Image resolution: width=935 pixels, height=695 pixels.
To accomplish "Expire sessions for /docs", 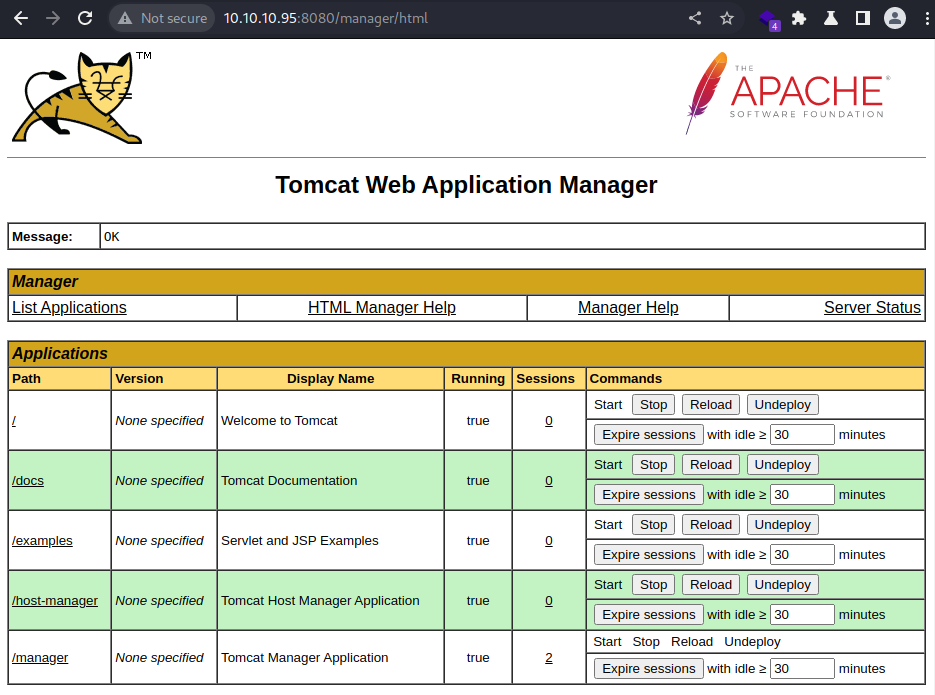I will [x=649, y=495].
